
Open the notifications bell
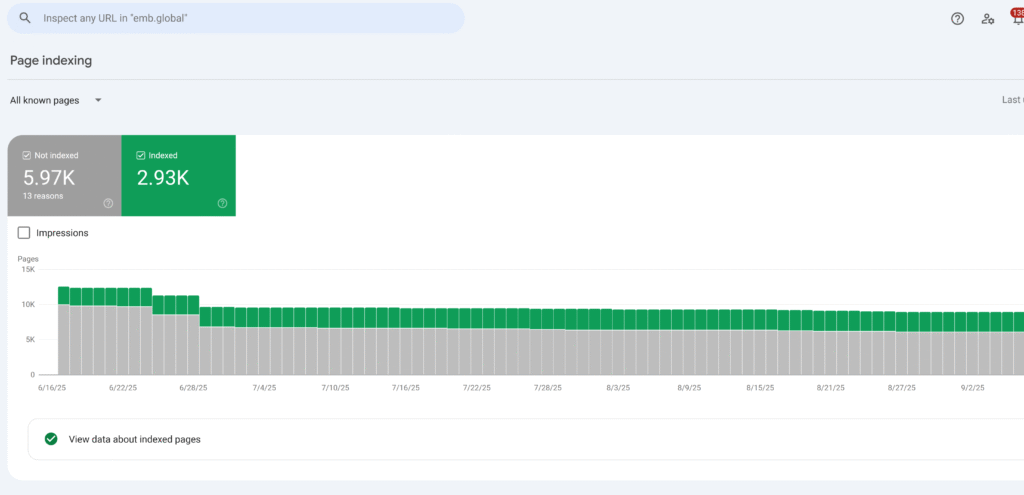tap(1017, 19)
